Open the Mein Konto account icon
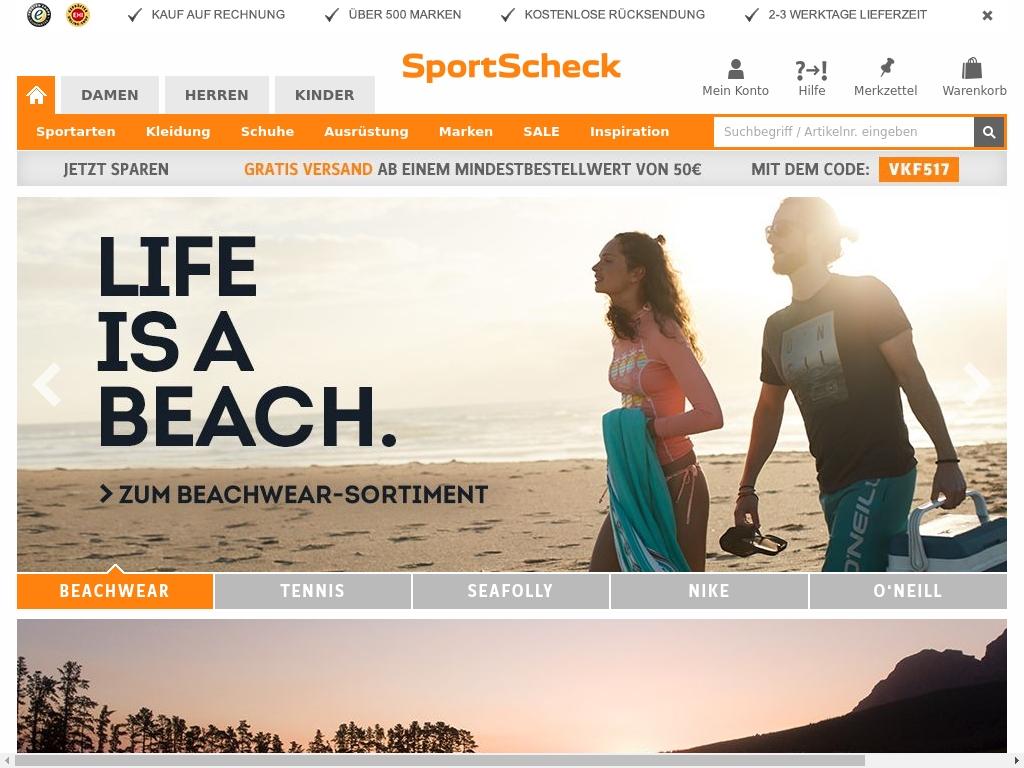The width and height of the screenshot is (1024, 768). (735, 69)
